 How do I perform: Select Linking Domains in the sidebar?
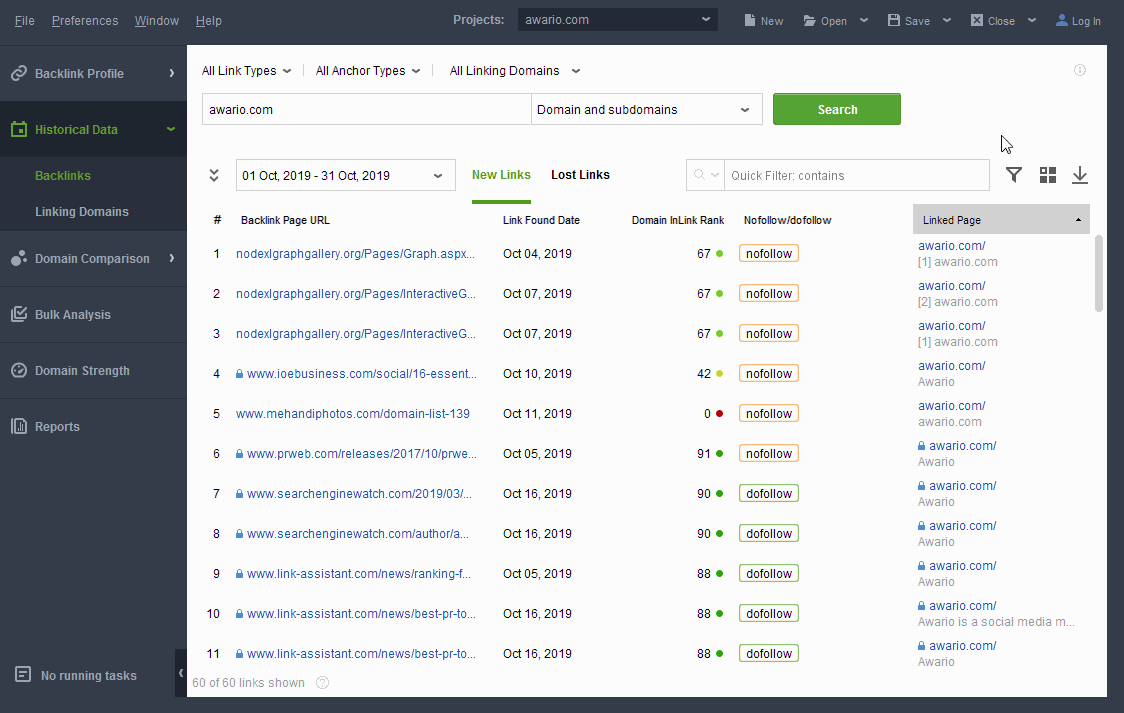click(82, 211)
